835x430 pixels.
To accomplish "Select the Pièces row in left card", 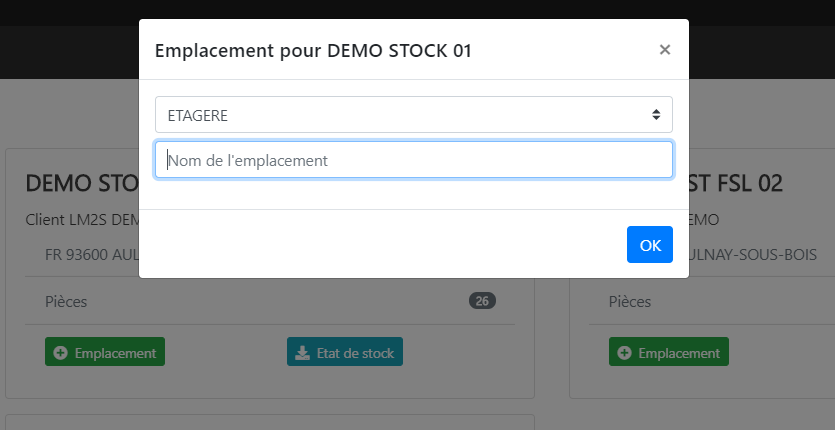I will click(269, 302).
